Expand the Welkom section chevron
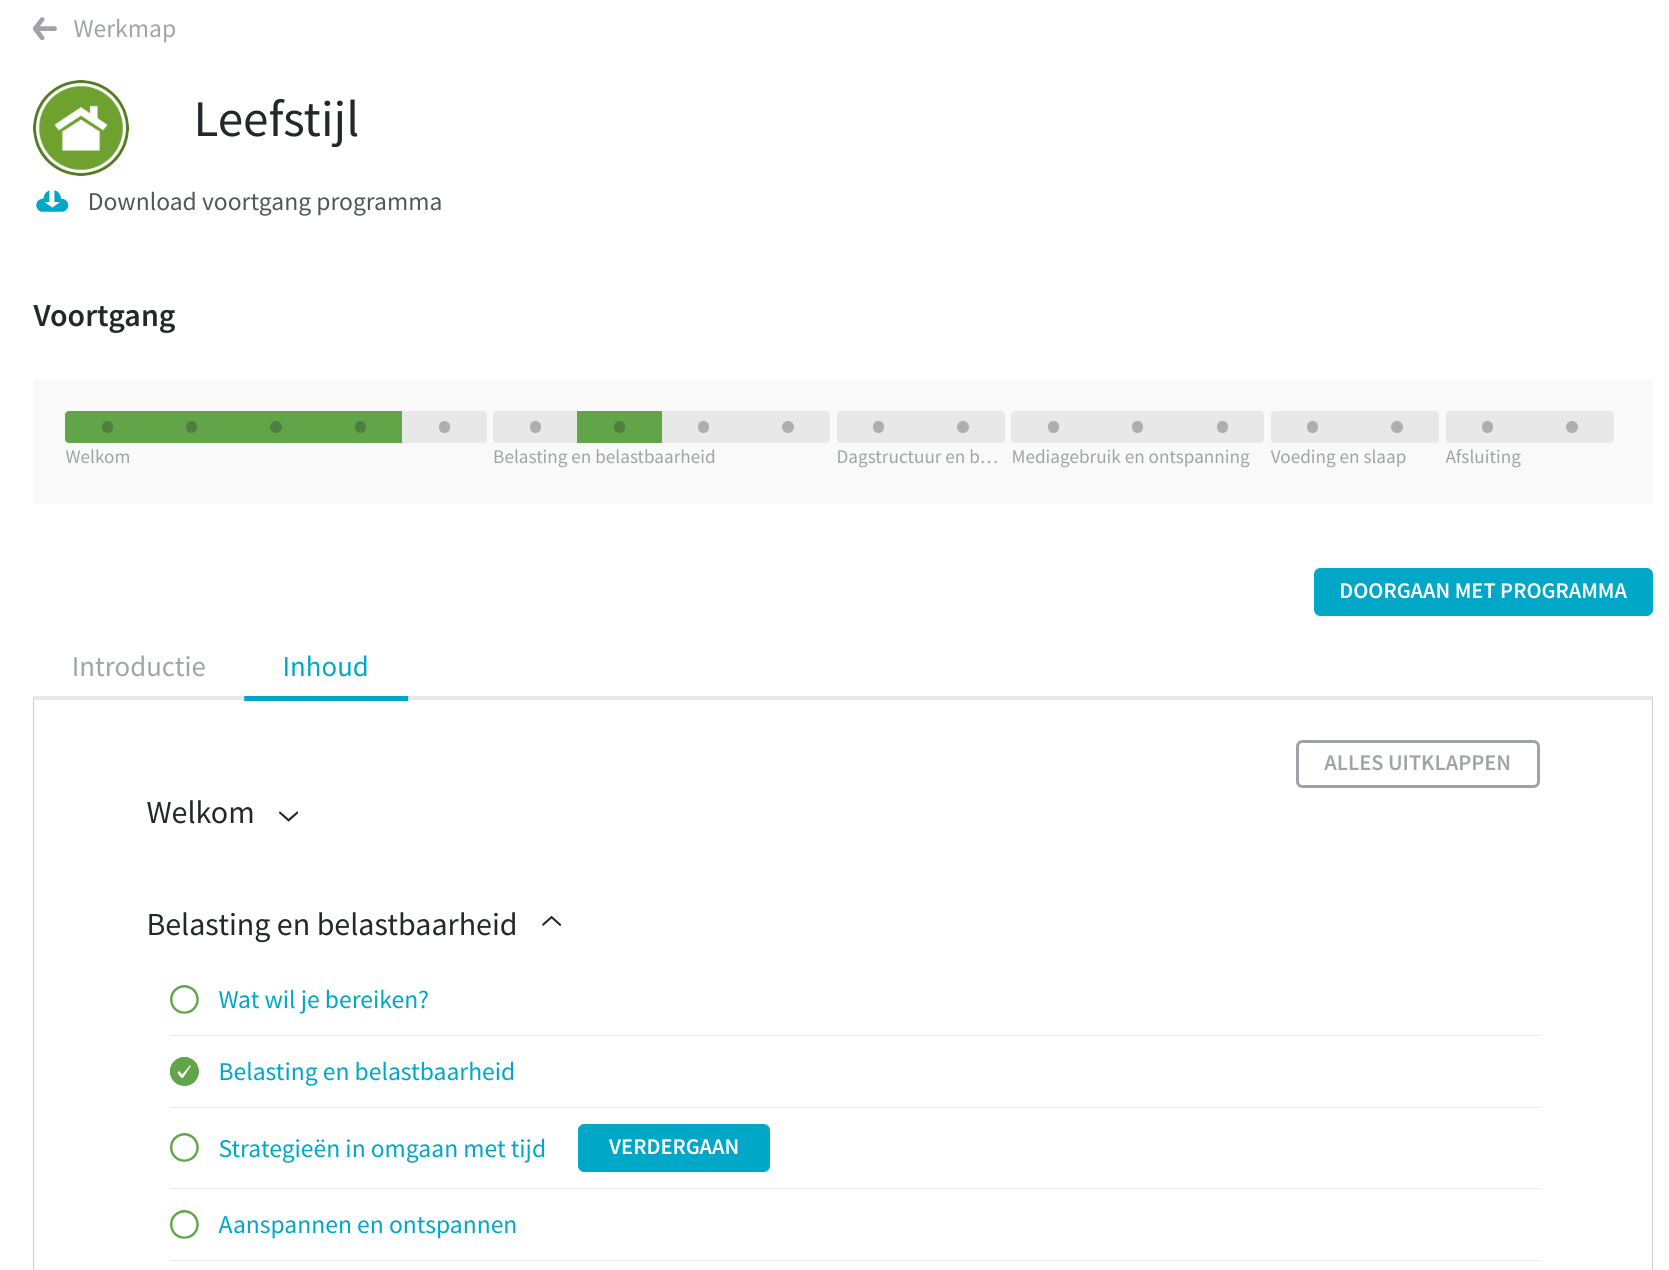The width and height of the screenshot is (1669, 1270). 289,816
